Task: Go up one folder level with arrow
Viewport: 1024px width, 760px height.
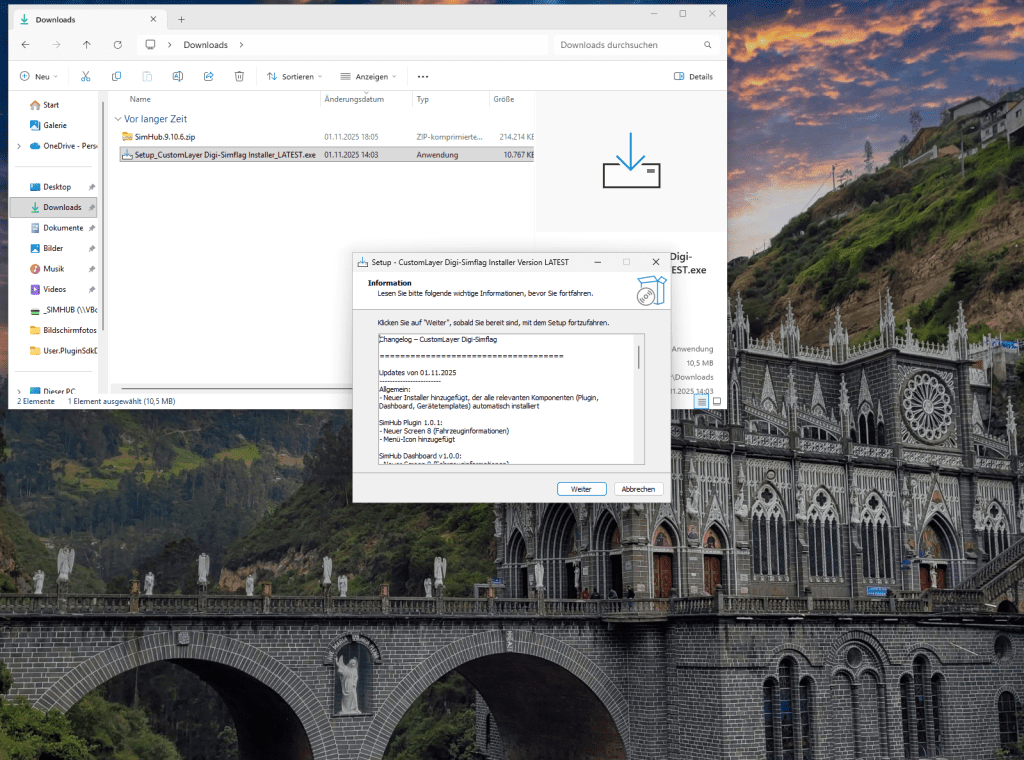Action: click(x=87, y=45)
